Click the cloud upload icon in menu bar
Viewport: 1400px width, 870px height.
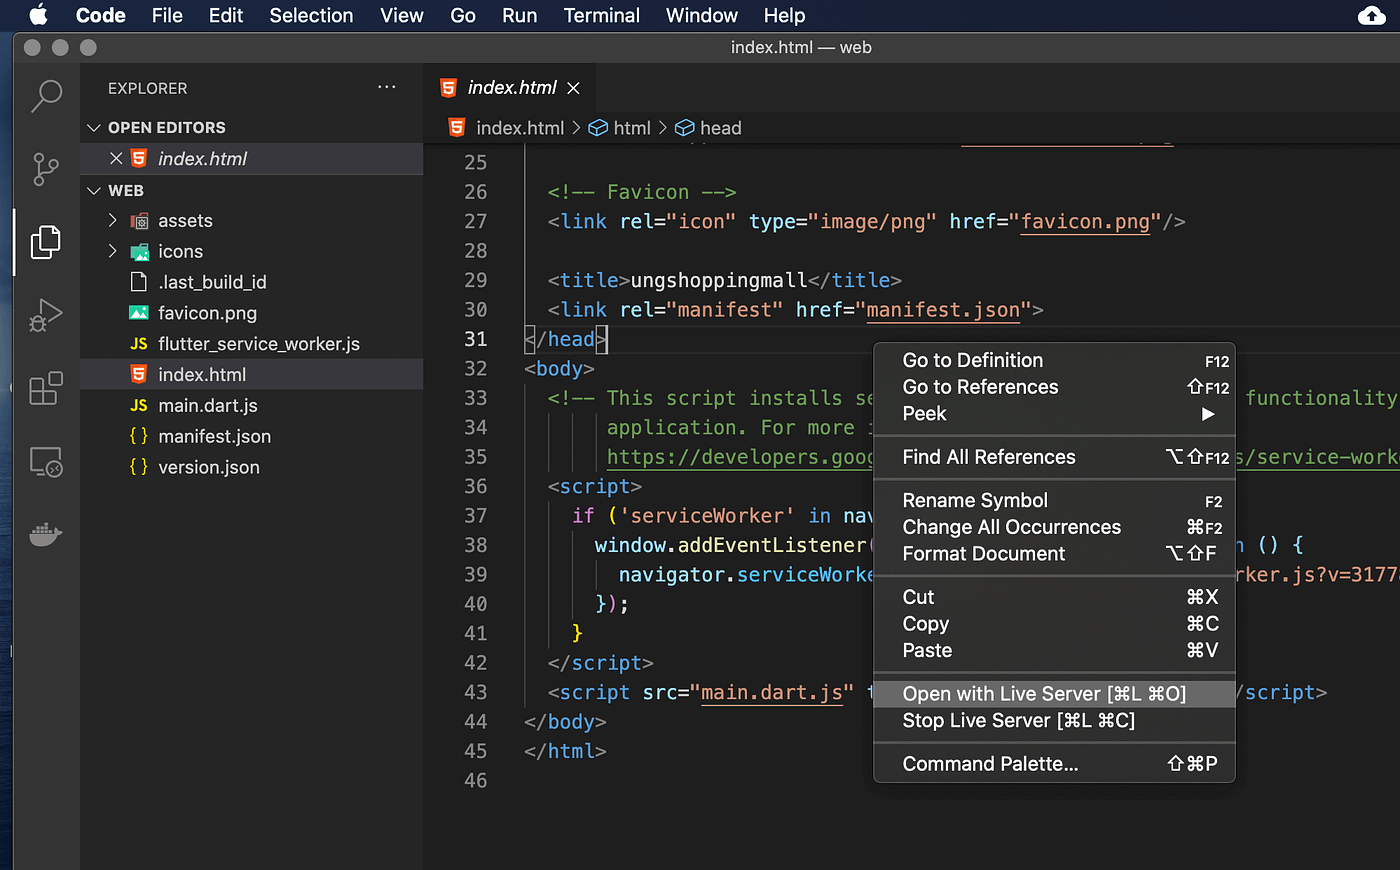(1371, 15)
